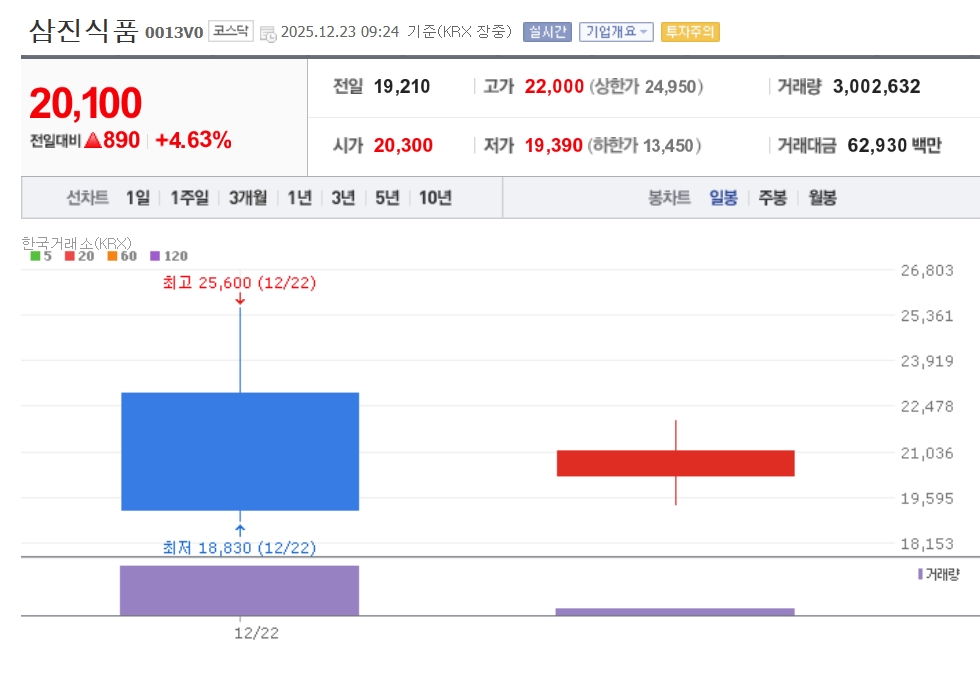
Task: Show the 1일 line chart
Action: (138, 198)
